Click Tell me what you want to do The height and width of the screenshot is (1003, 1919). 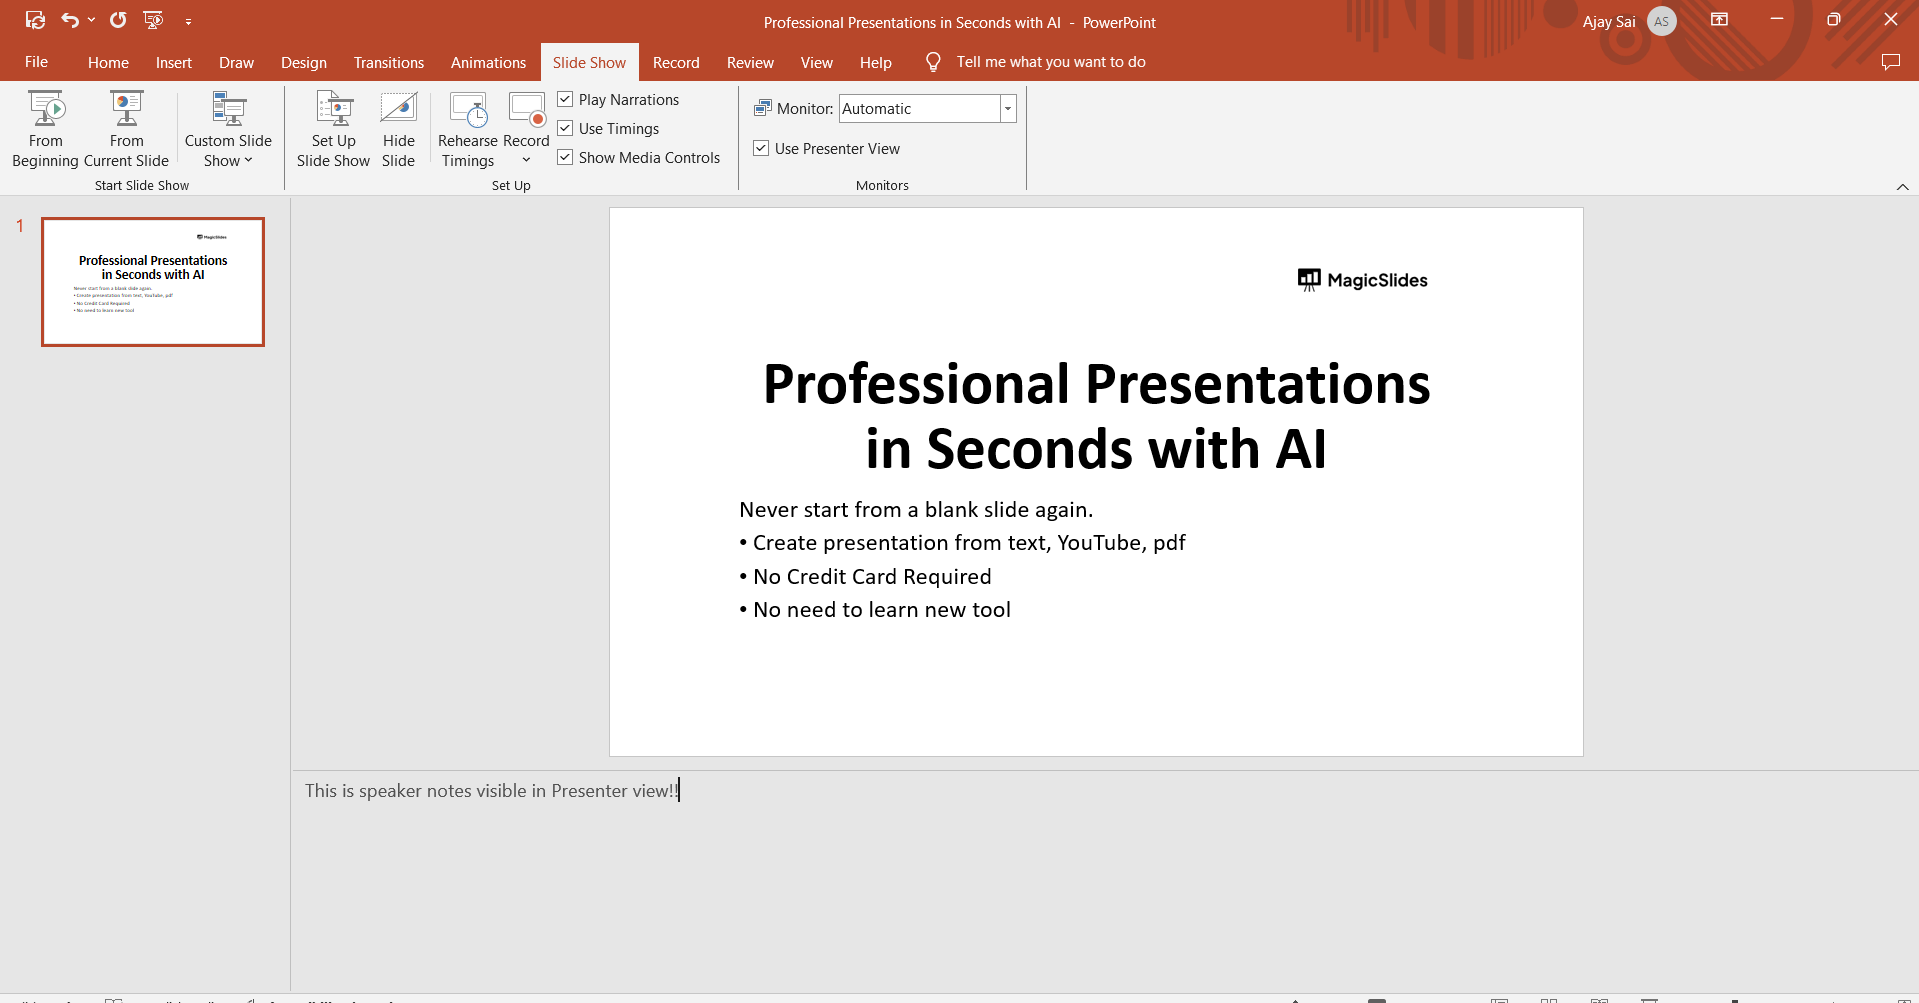pos(1050,62)
